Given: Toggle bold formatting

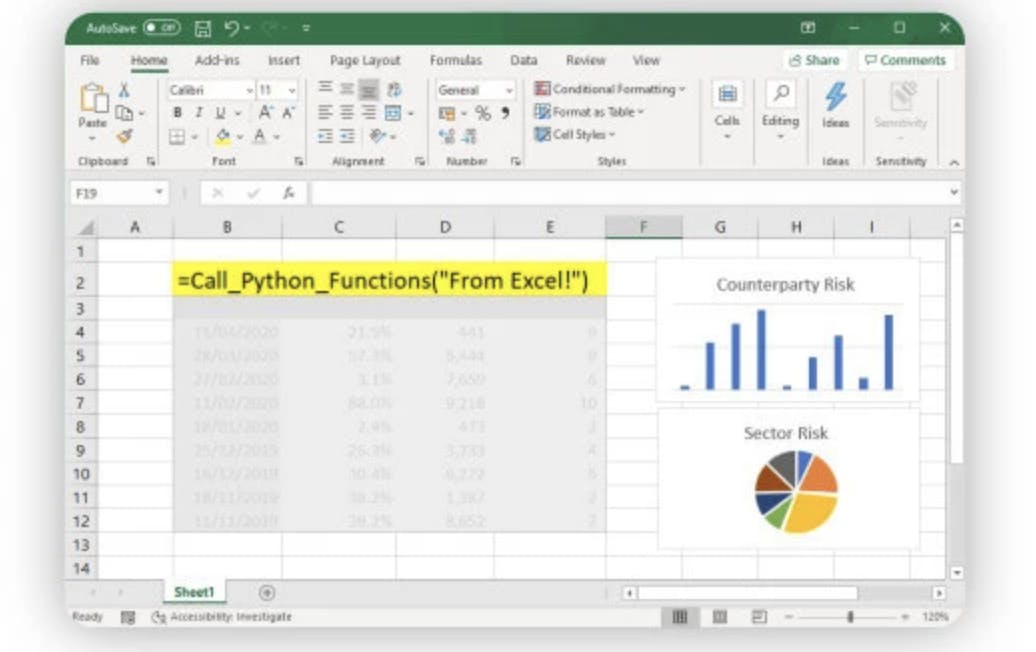Looking at the screenshot, I should pyautogui.click(x=179, y=112).
